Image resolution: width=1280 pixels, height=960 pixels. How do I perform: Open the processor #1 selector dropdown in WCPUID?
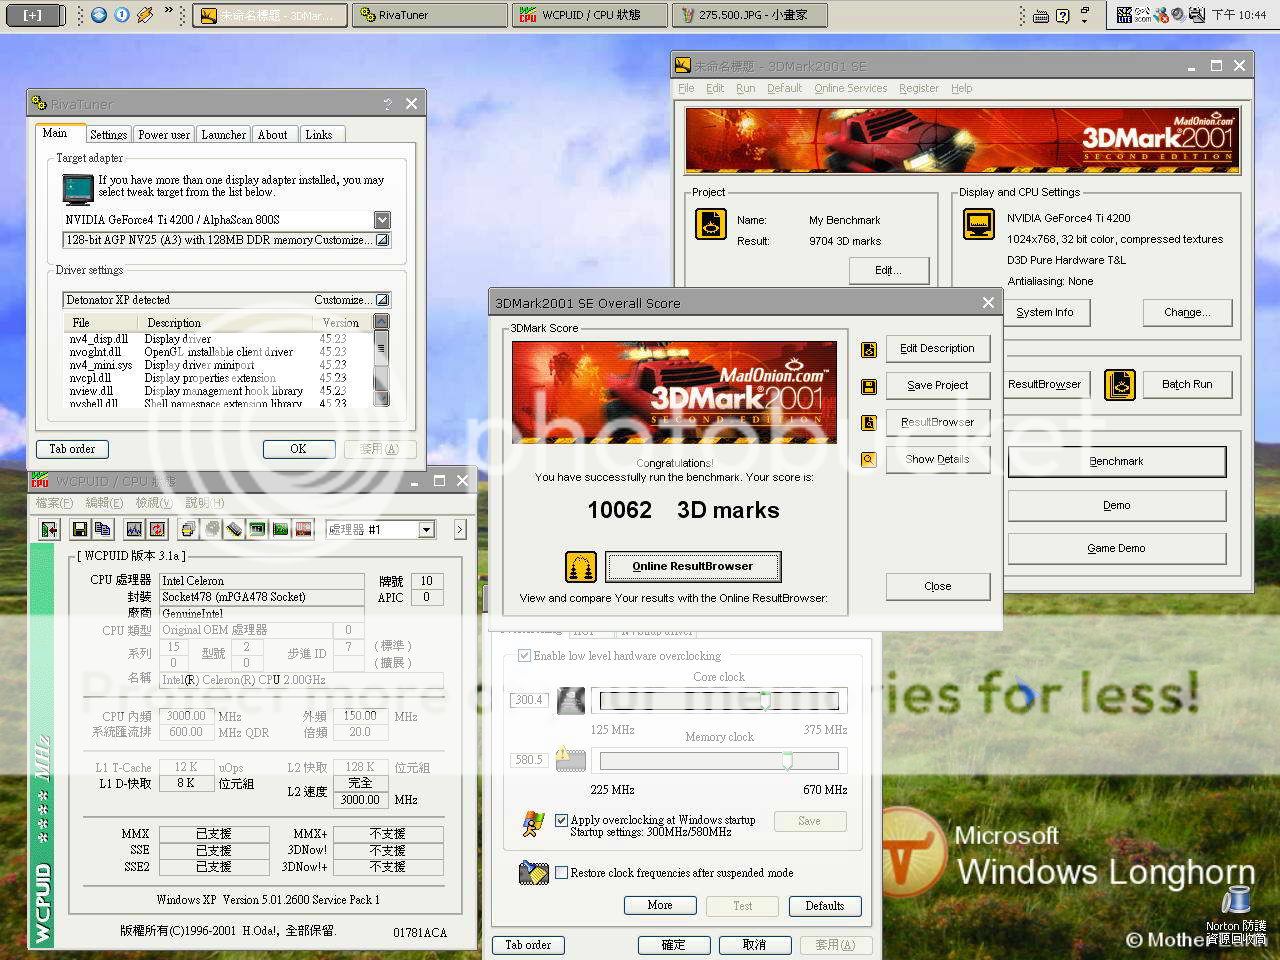[x=427, y=530]
